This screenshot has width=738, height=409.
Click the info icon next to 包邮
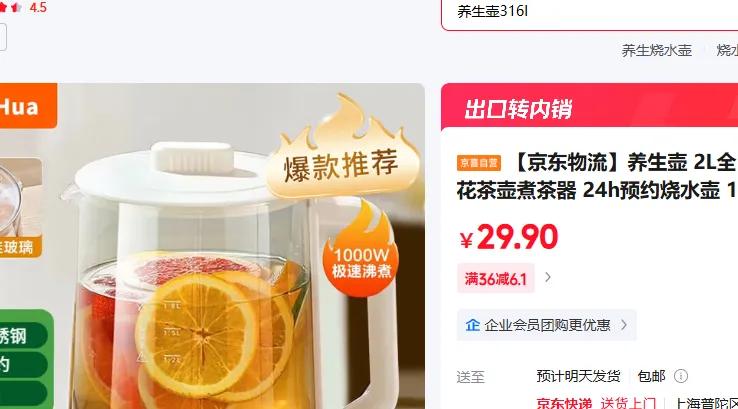click(x=681, y=376)
